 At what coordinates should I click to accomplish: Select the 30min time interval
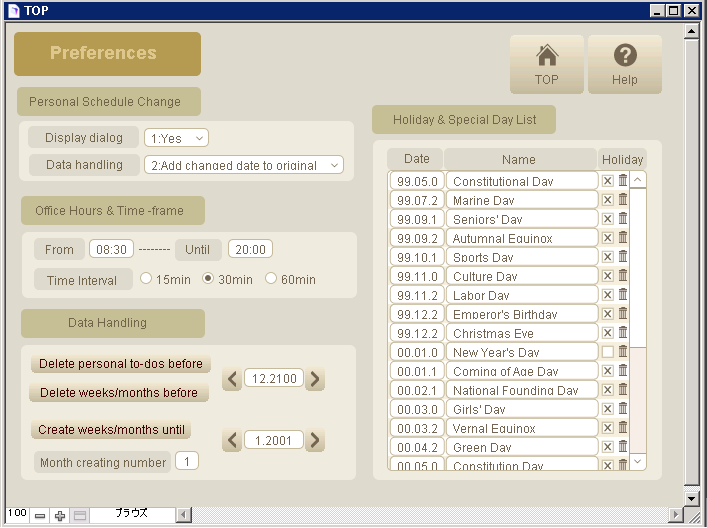point(208,278)
